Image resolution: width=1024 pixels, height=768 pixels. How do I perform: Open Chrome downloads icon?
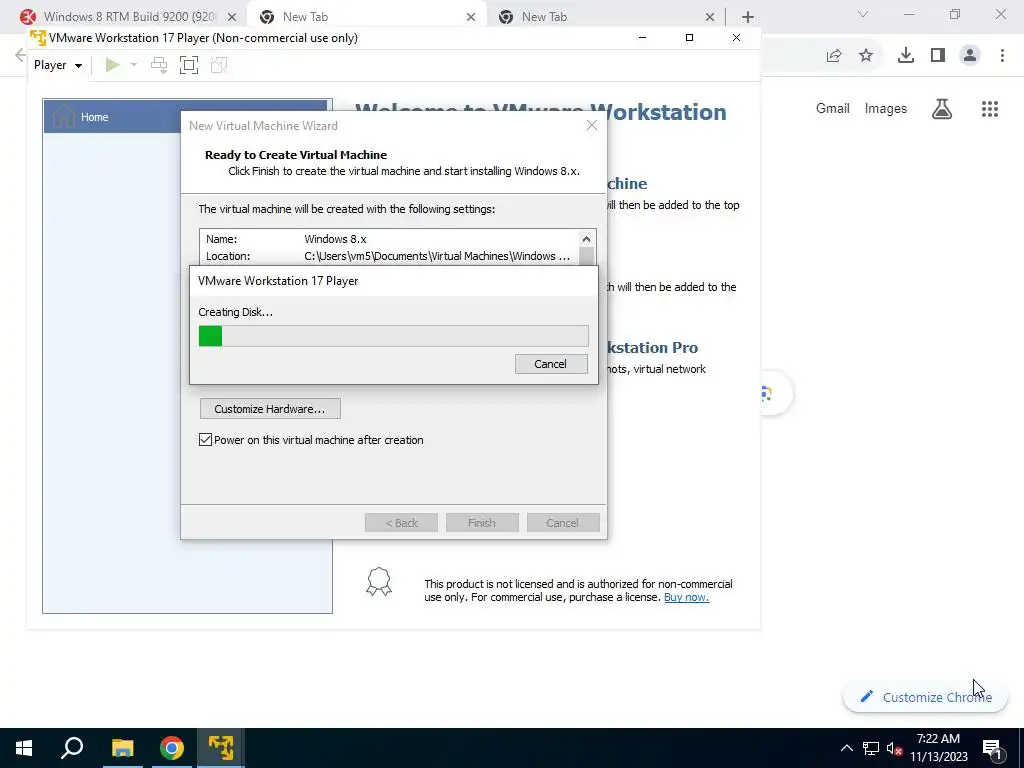coord(906,56)
